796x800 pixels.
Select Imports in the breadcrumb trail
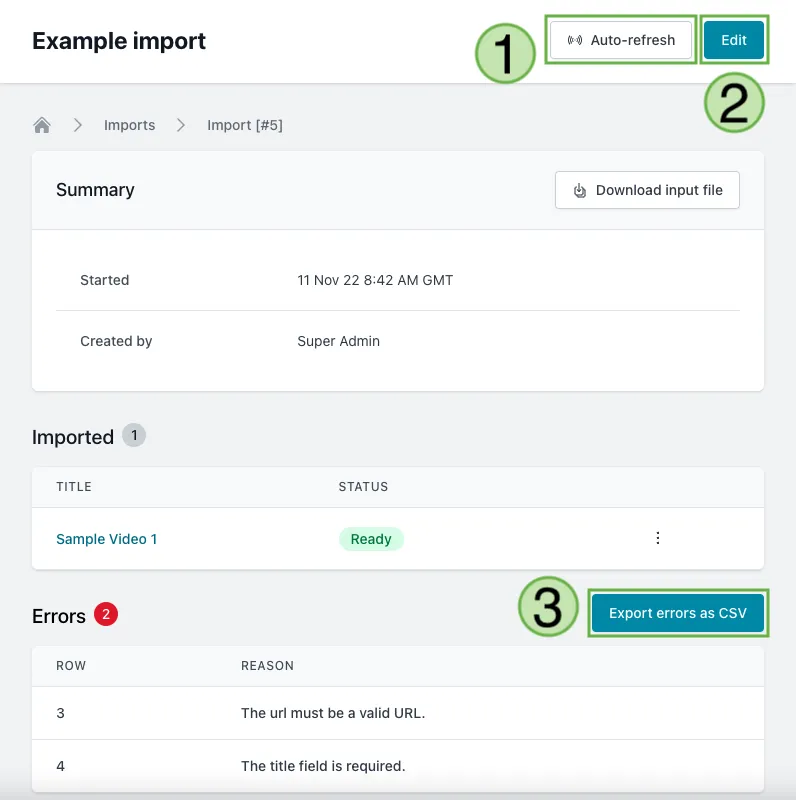(129, 125)
